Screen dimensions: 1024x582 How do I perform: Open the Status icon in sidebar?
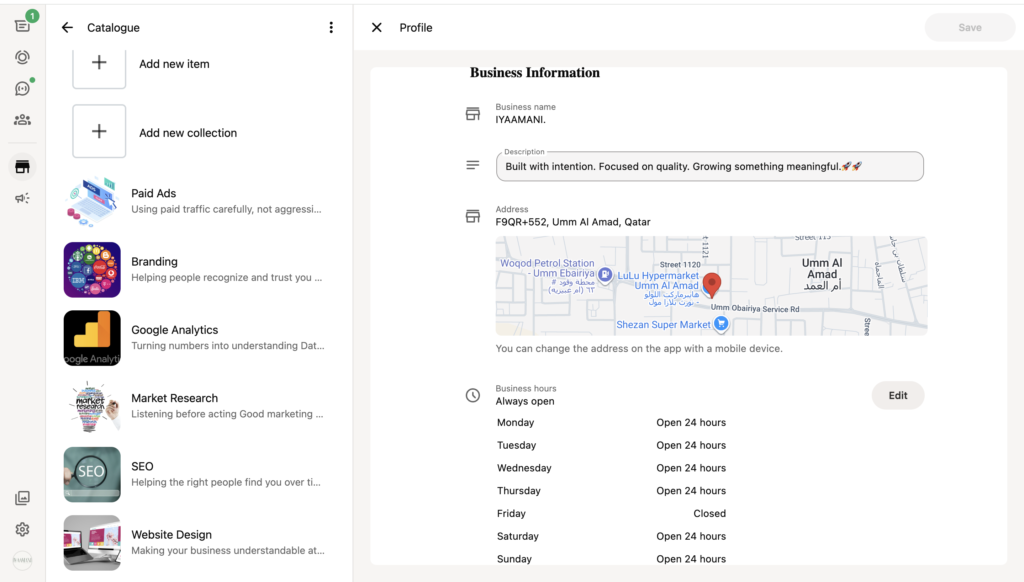tap(22, 57)
